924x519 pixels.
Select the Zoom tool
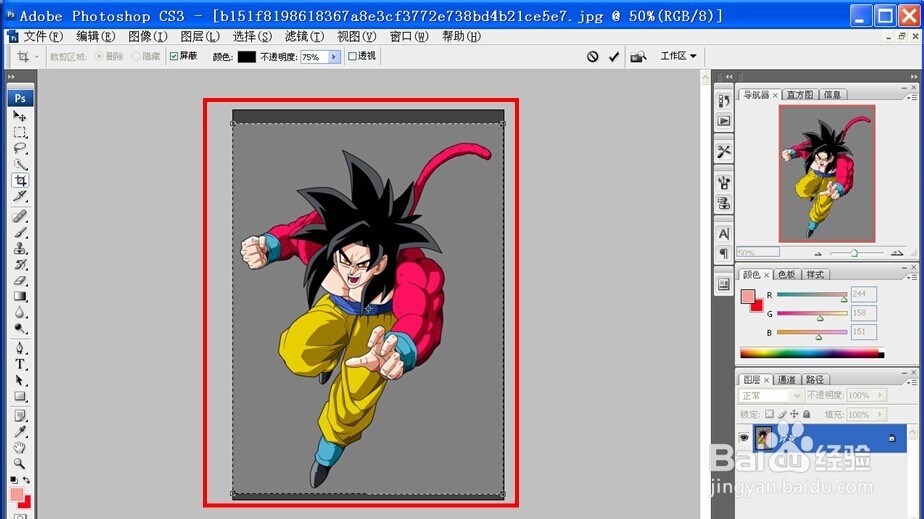20,464
